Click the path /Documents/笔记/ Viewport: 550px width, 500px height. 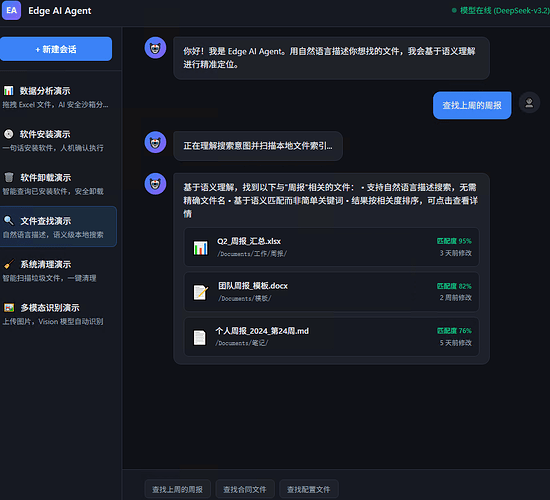pos(242,343)
